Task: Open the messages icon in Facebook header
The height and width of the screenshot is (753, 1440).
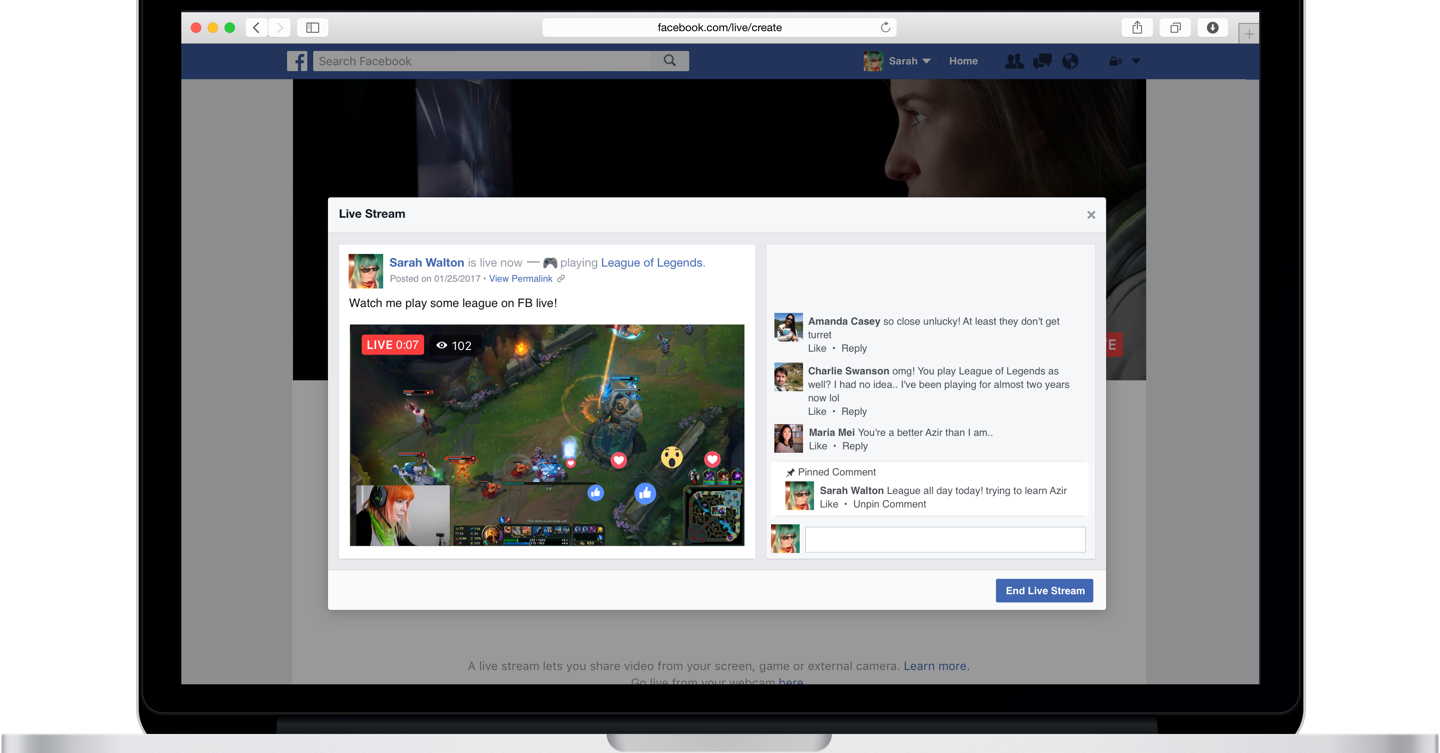Action: (1042, 61)
